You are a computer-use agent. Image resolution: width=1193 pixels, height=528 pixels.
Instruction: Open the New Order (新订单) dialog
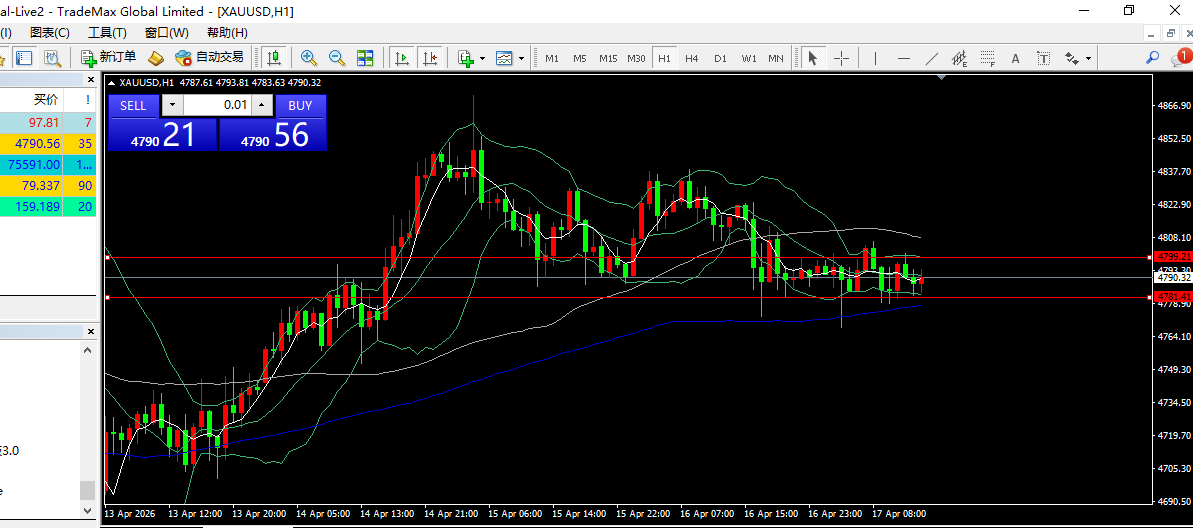(x=109, y=58)
